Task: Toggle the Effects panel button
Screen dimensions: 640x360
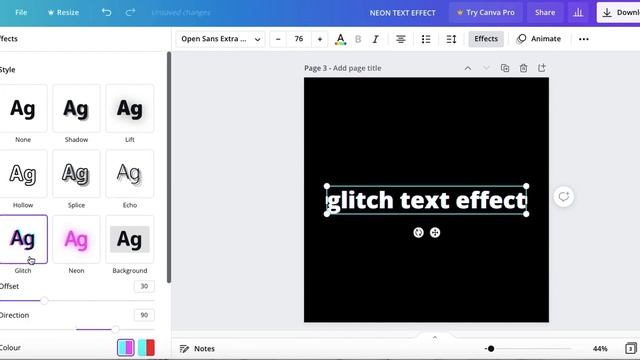Action: pos(486,39)
